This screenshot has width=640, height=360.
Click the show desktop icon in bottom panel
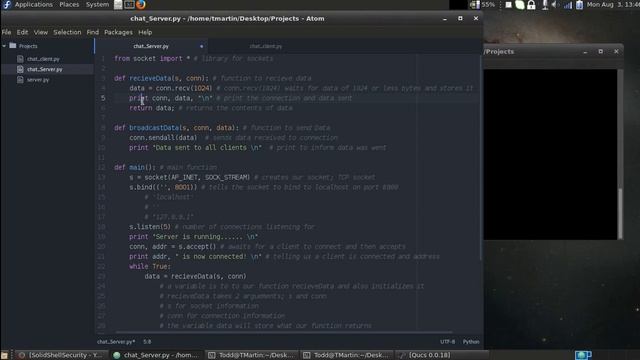pyautogui.click(x=4, y=355)
